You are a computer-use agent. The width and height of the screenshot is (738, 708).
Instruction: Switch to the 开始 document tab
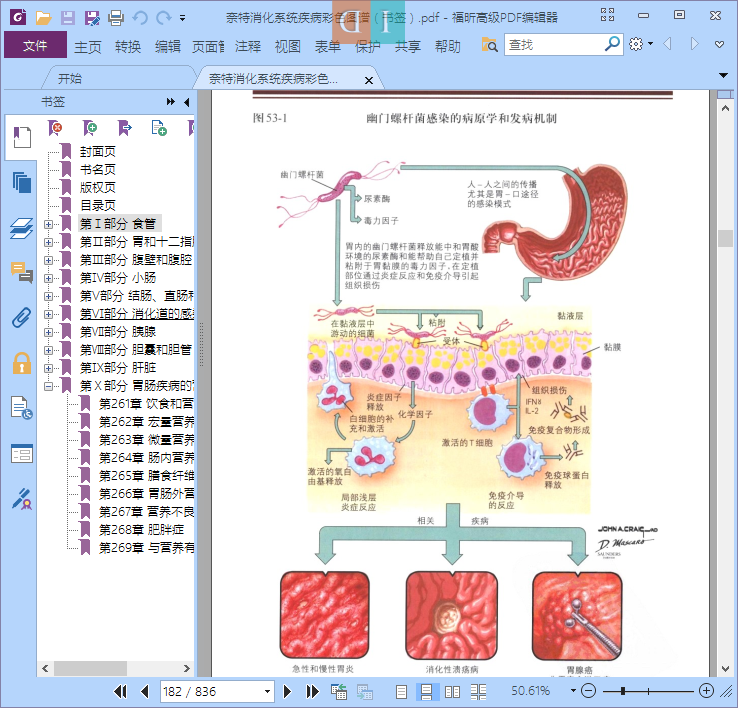(70, 78)
